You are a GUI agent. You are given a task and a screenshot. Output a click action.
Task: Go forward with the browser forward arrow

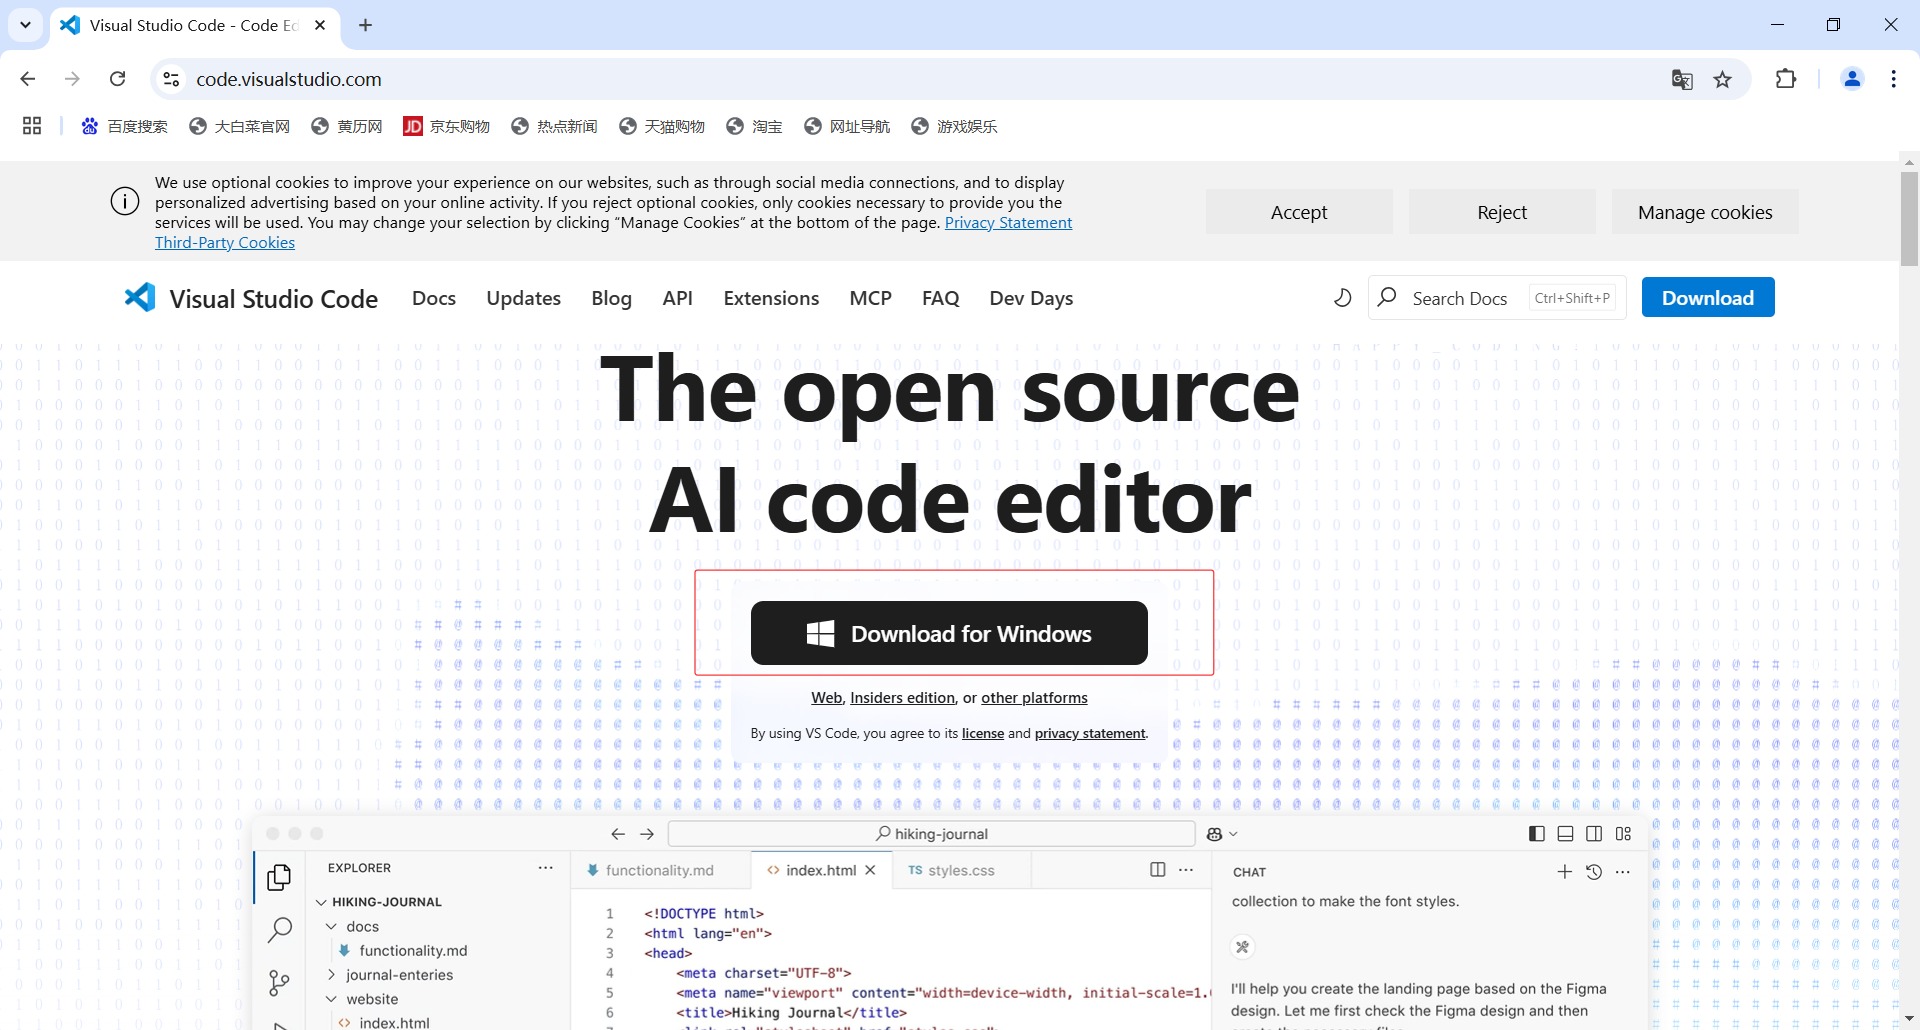click(72, 79)
